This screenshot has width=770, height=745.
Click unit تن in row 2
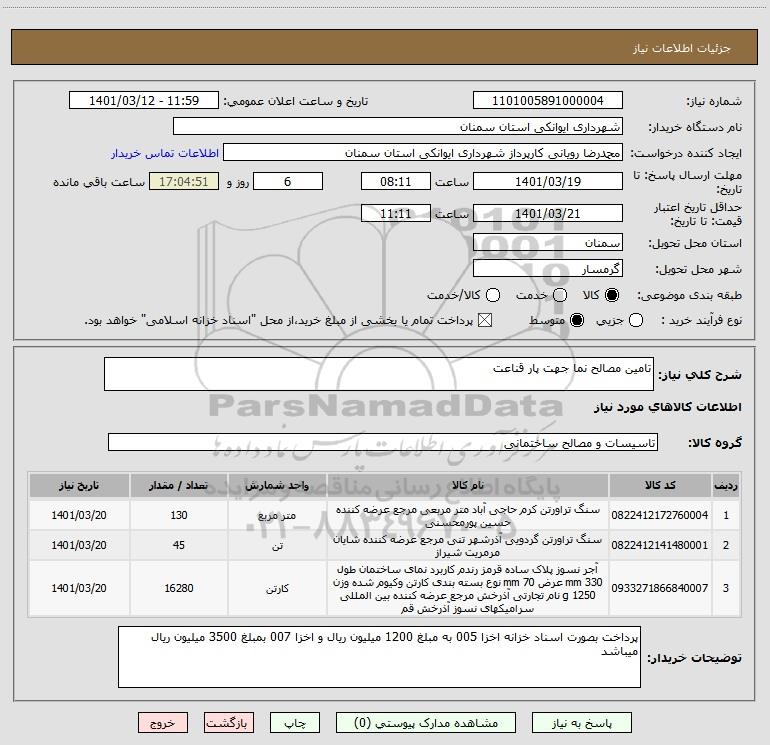(277, 546)
